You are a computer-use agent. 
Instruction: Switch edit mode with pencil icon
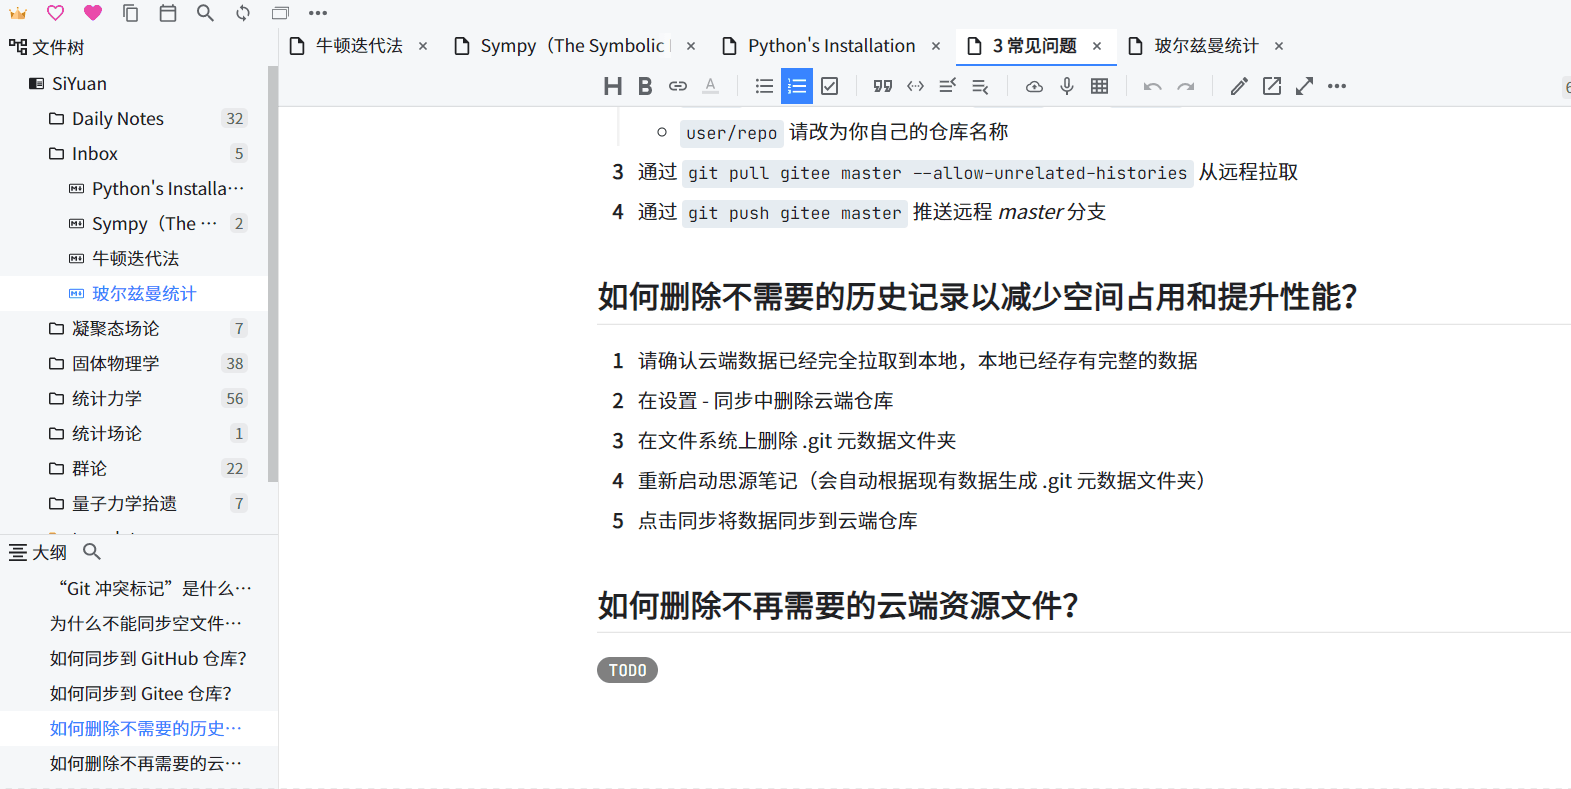[1239, 86]
